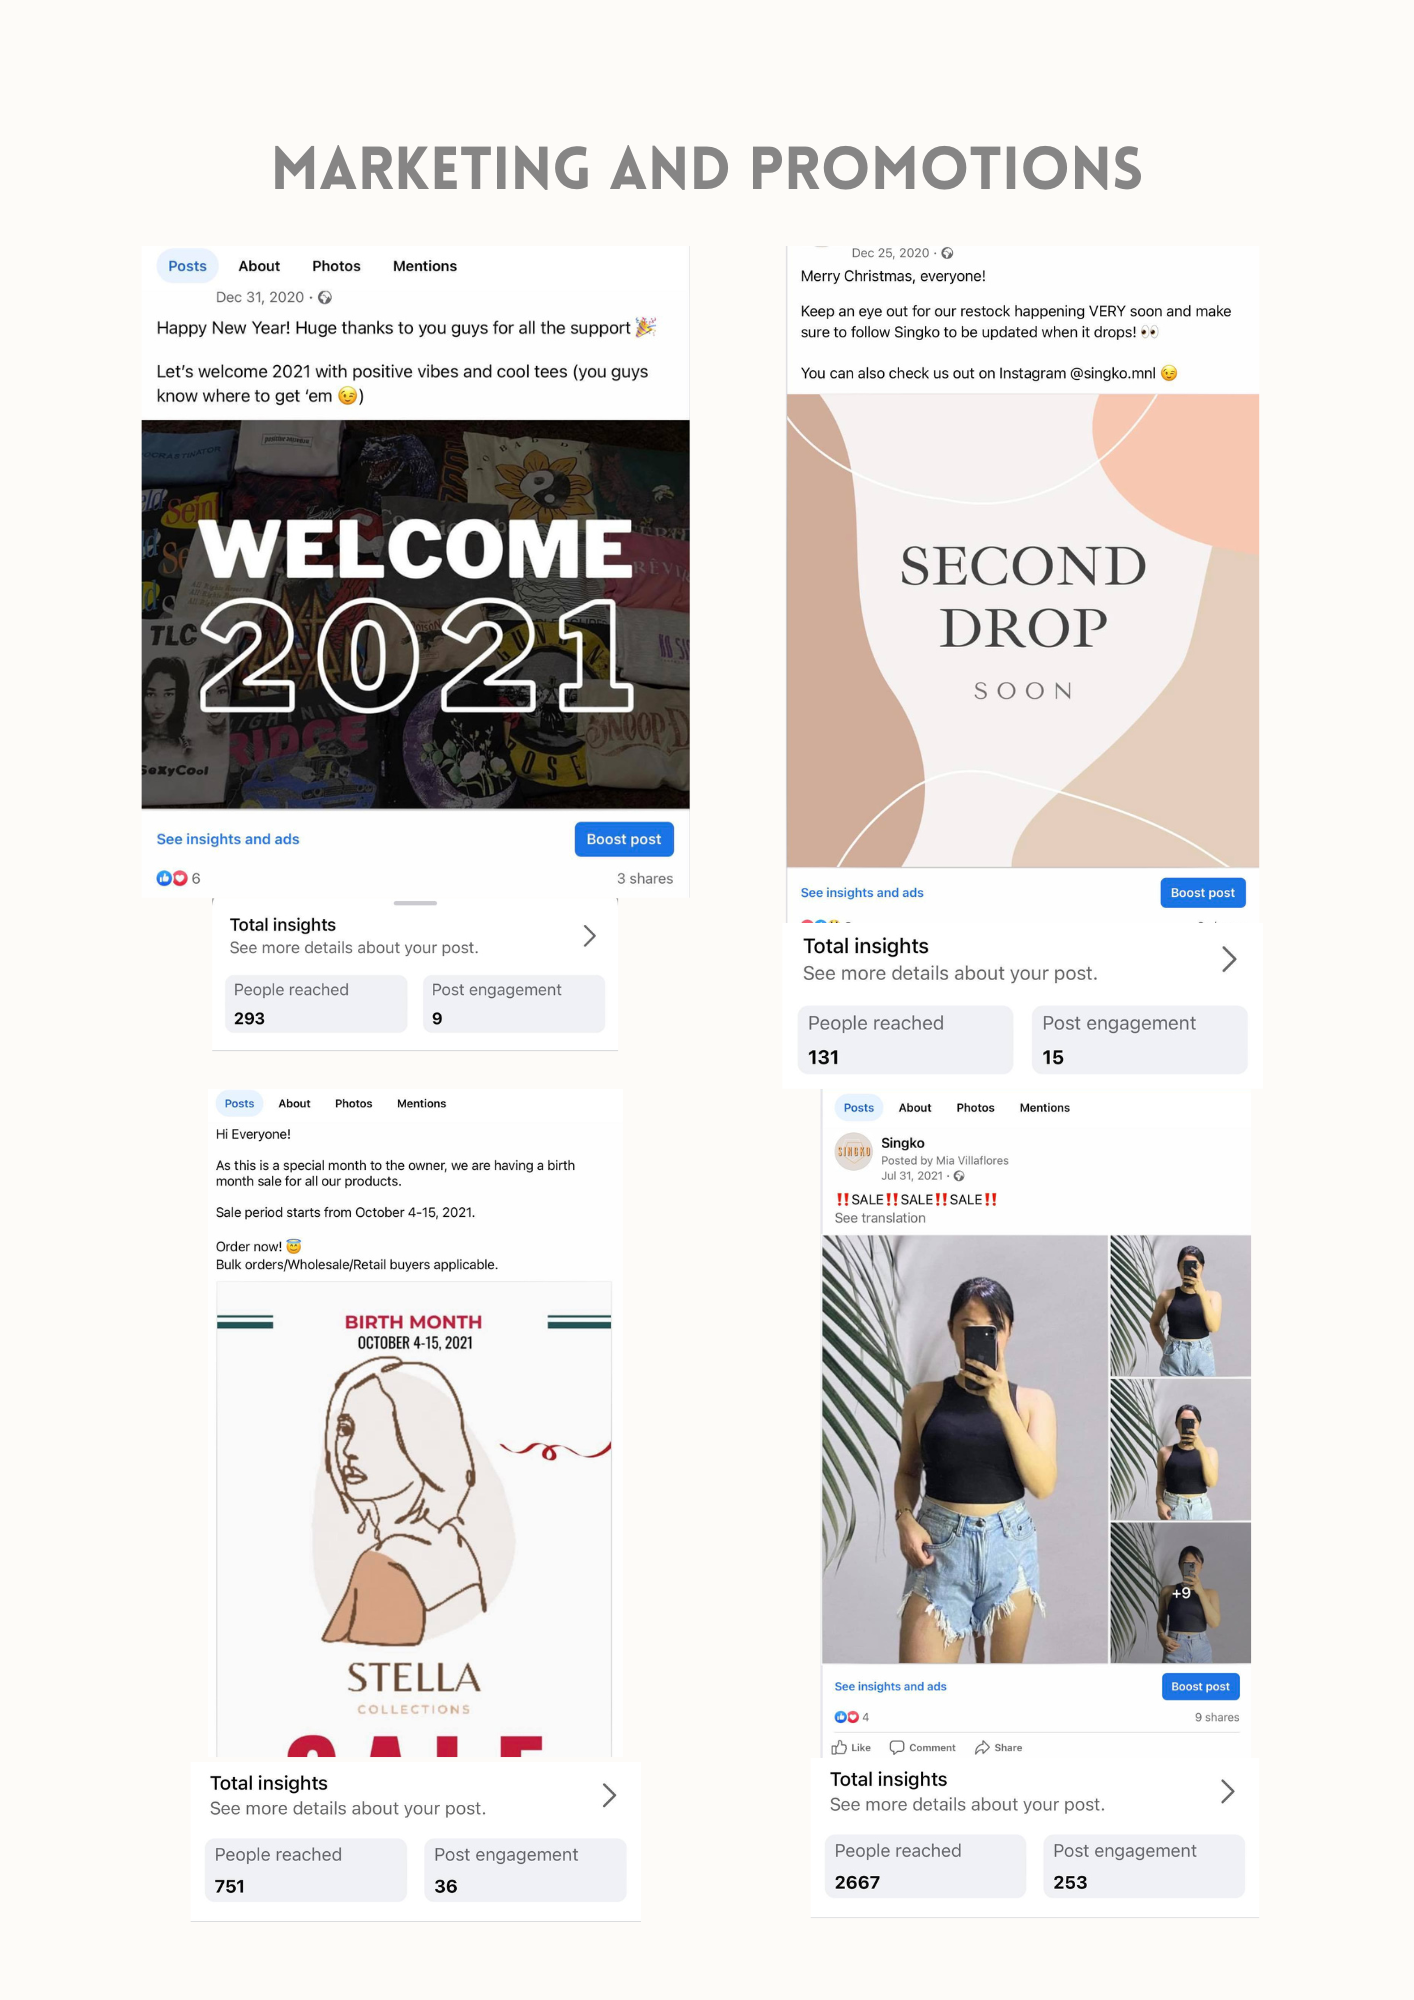The width and height of the screenshot is (1414, 2000).
Task: Click the globe icon next to Dec 25, 2020
Action: 947,253
